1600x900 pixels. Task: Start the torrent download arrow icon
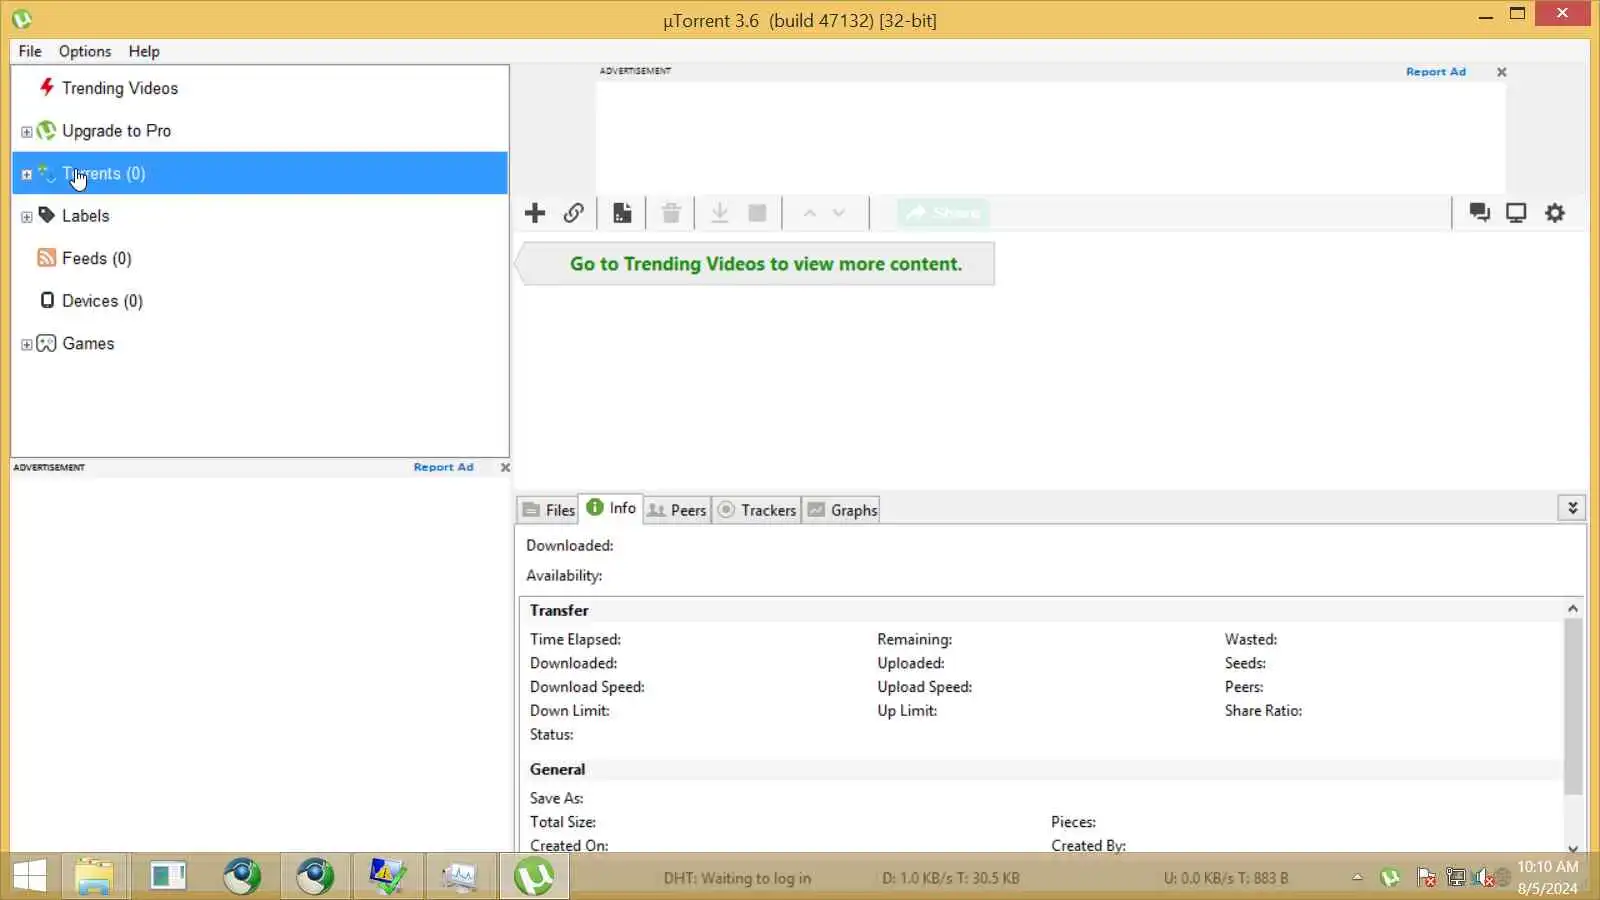coord(719,213)
